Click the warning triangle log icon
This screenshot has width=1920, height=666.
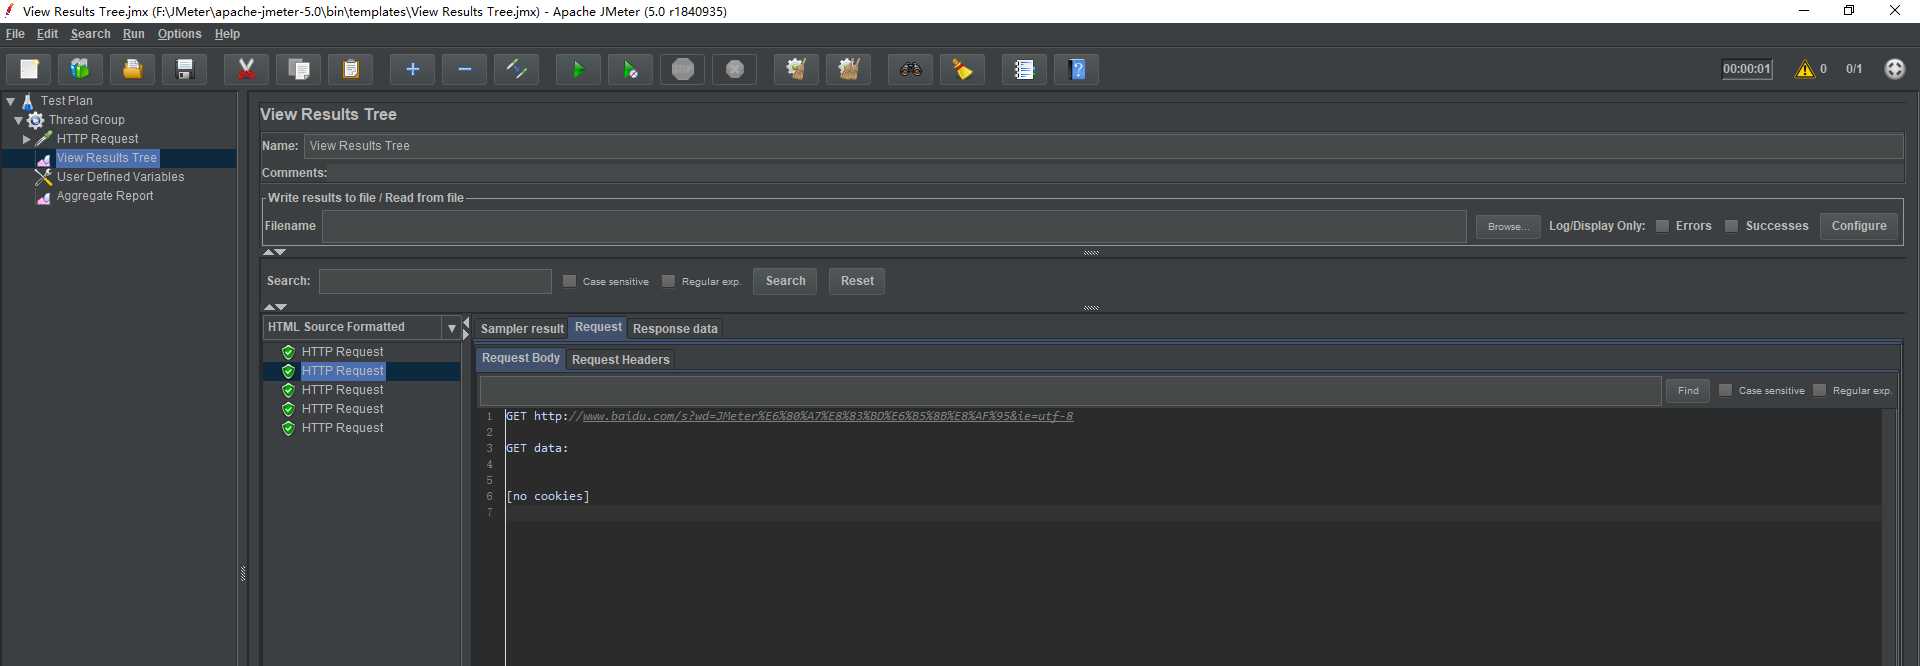1804,69
